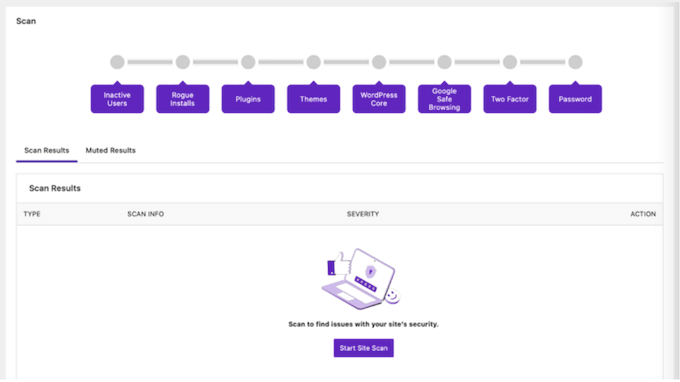The width and height of the screenshot is (680, 382).
Task: Click the SEVERITY column header
Action: (363, 214)
